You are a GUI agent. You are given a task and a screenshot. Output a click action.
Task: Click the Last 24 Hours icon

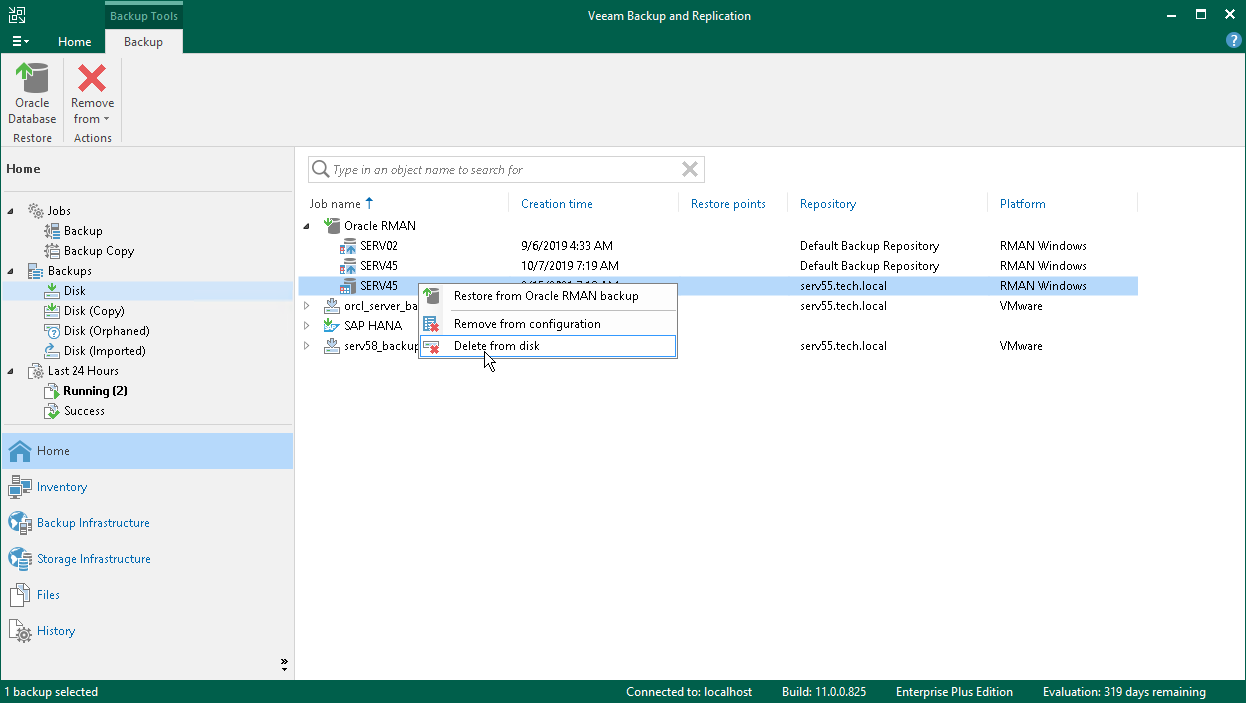click(x=35, y=371)
